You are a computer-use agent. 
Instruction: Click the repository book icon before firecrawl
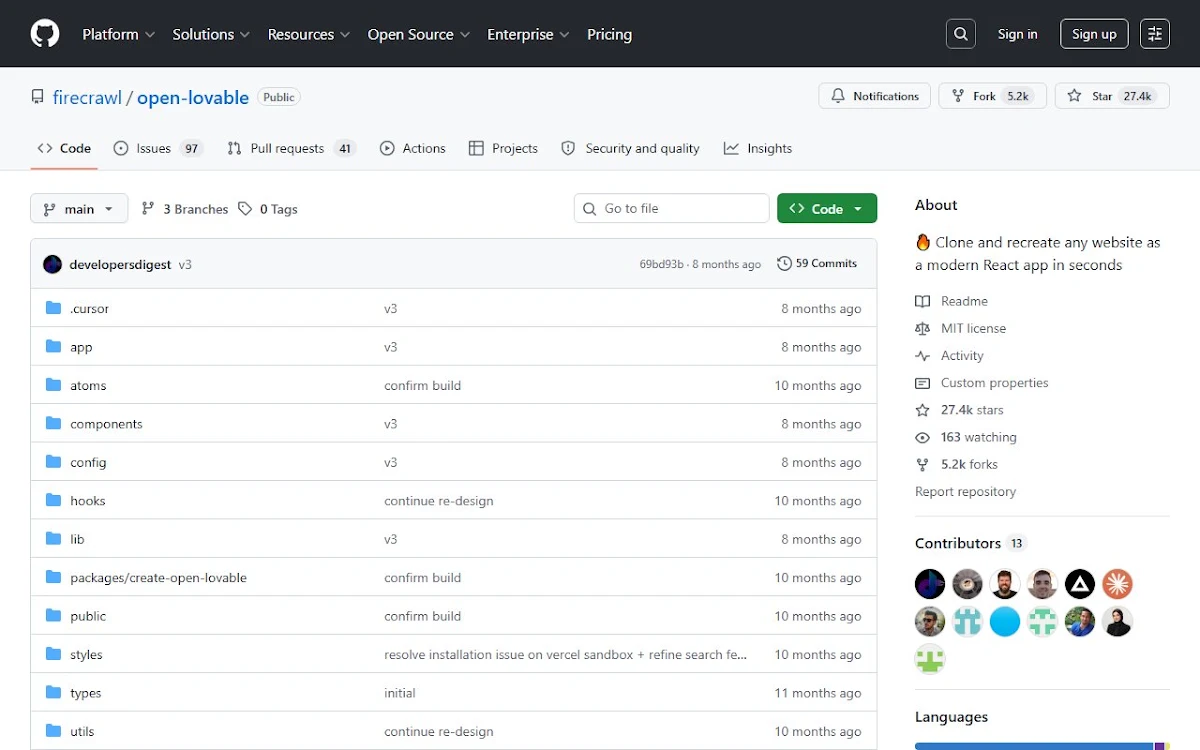(38, 97)
